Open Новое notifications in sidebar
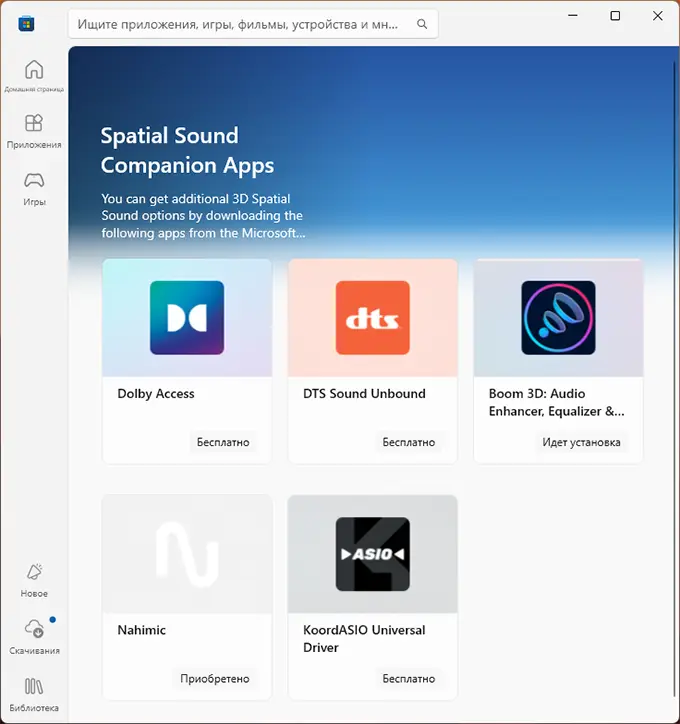 click(x=34, y=579)
